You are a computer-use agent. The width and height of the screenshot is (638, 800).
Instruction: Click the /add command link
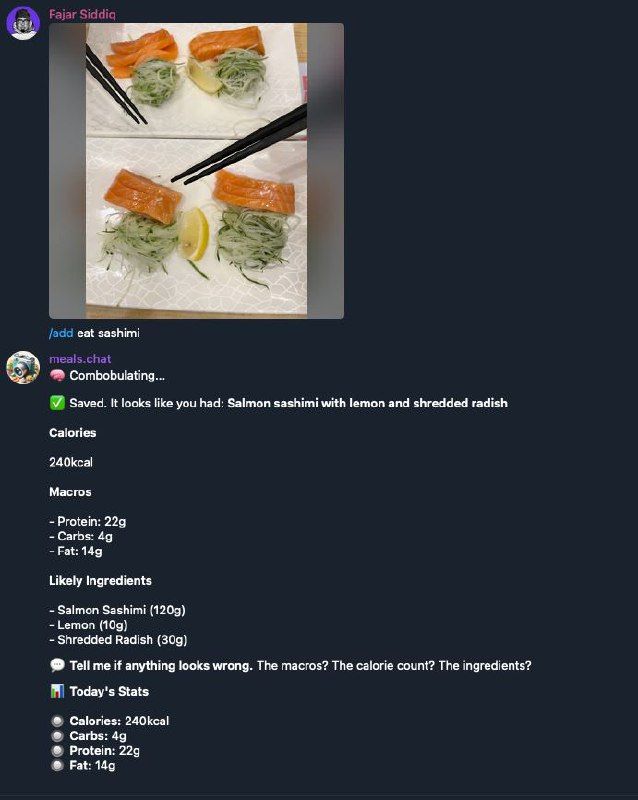pyautogui.click(x=61, y=333)
